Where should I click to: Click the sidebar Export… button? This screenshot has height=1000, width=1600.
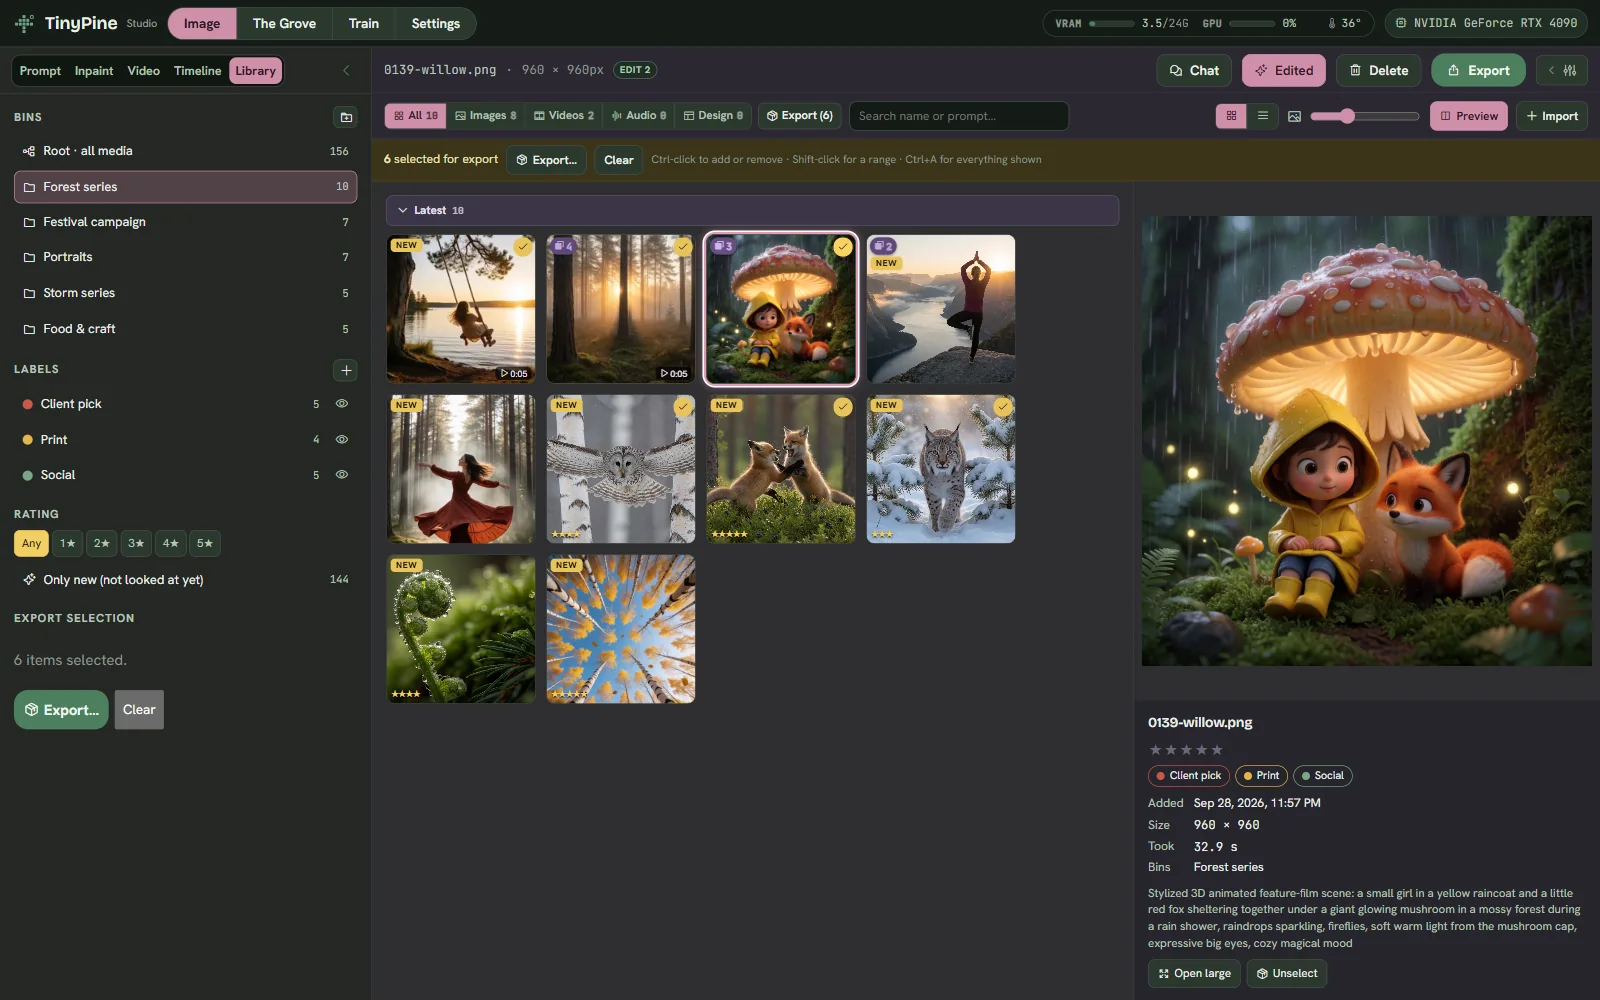[x=61, y=710]
